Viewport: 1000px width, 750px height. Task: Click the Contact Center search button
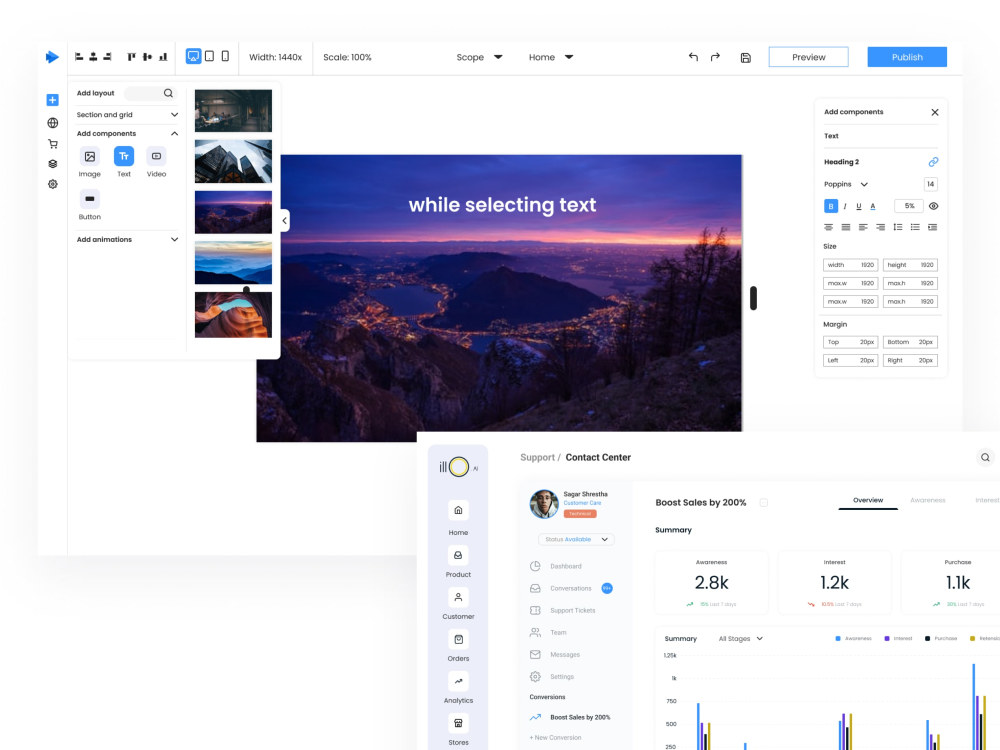[985, 457]
